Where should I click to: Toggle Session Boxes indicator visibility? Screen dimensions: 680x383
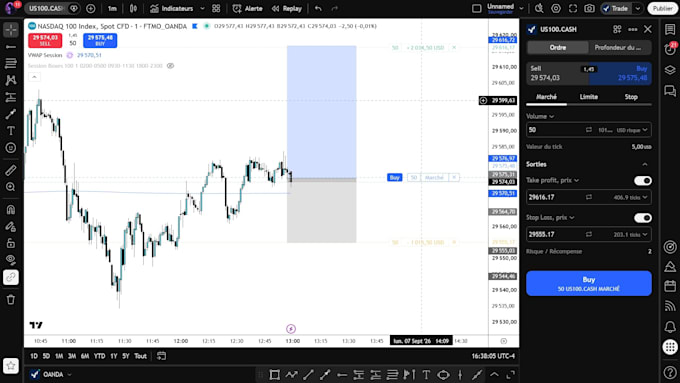(x=170, y=66)
